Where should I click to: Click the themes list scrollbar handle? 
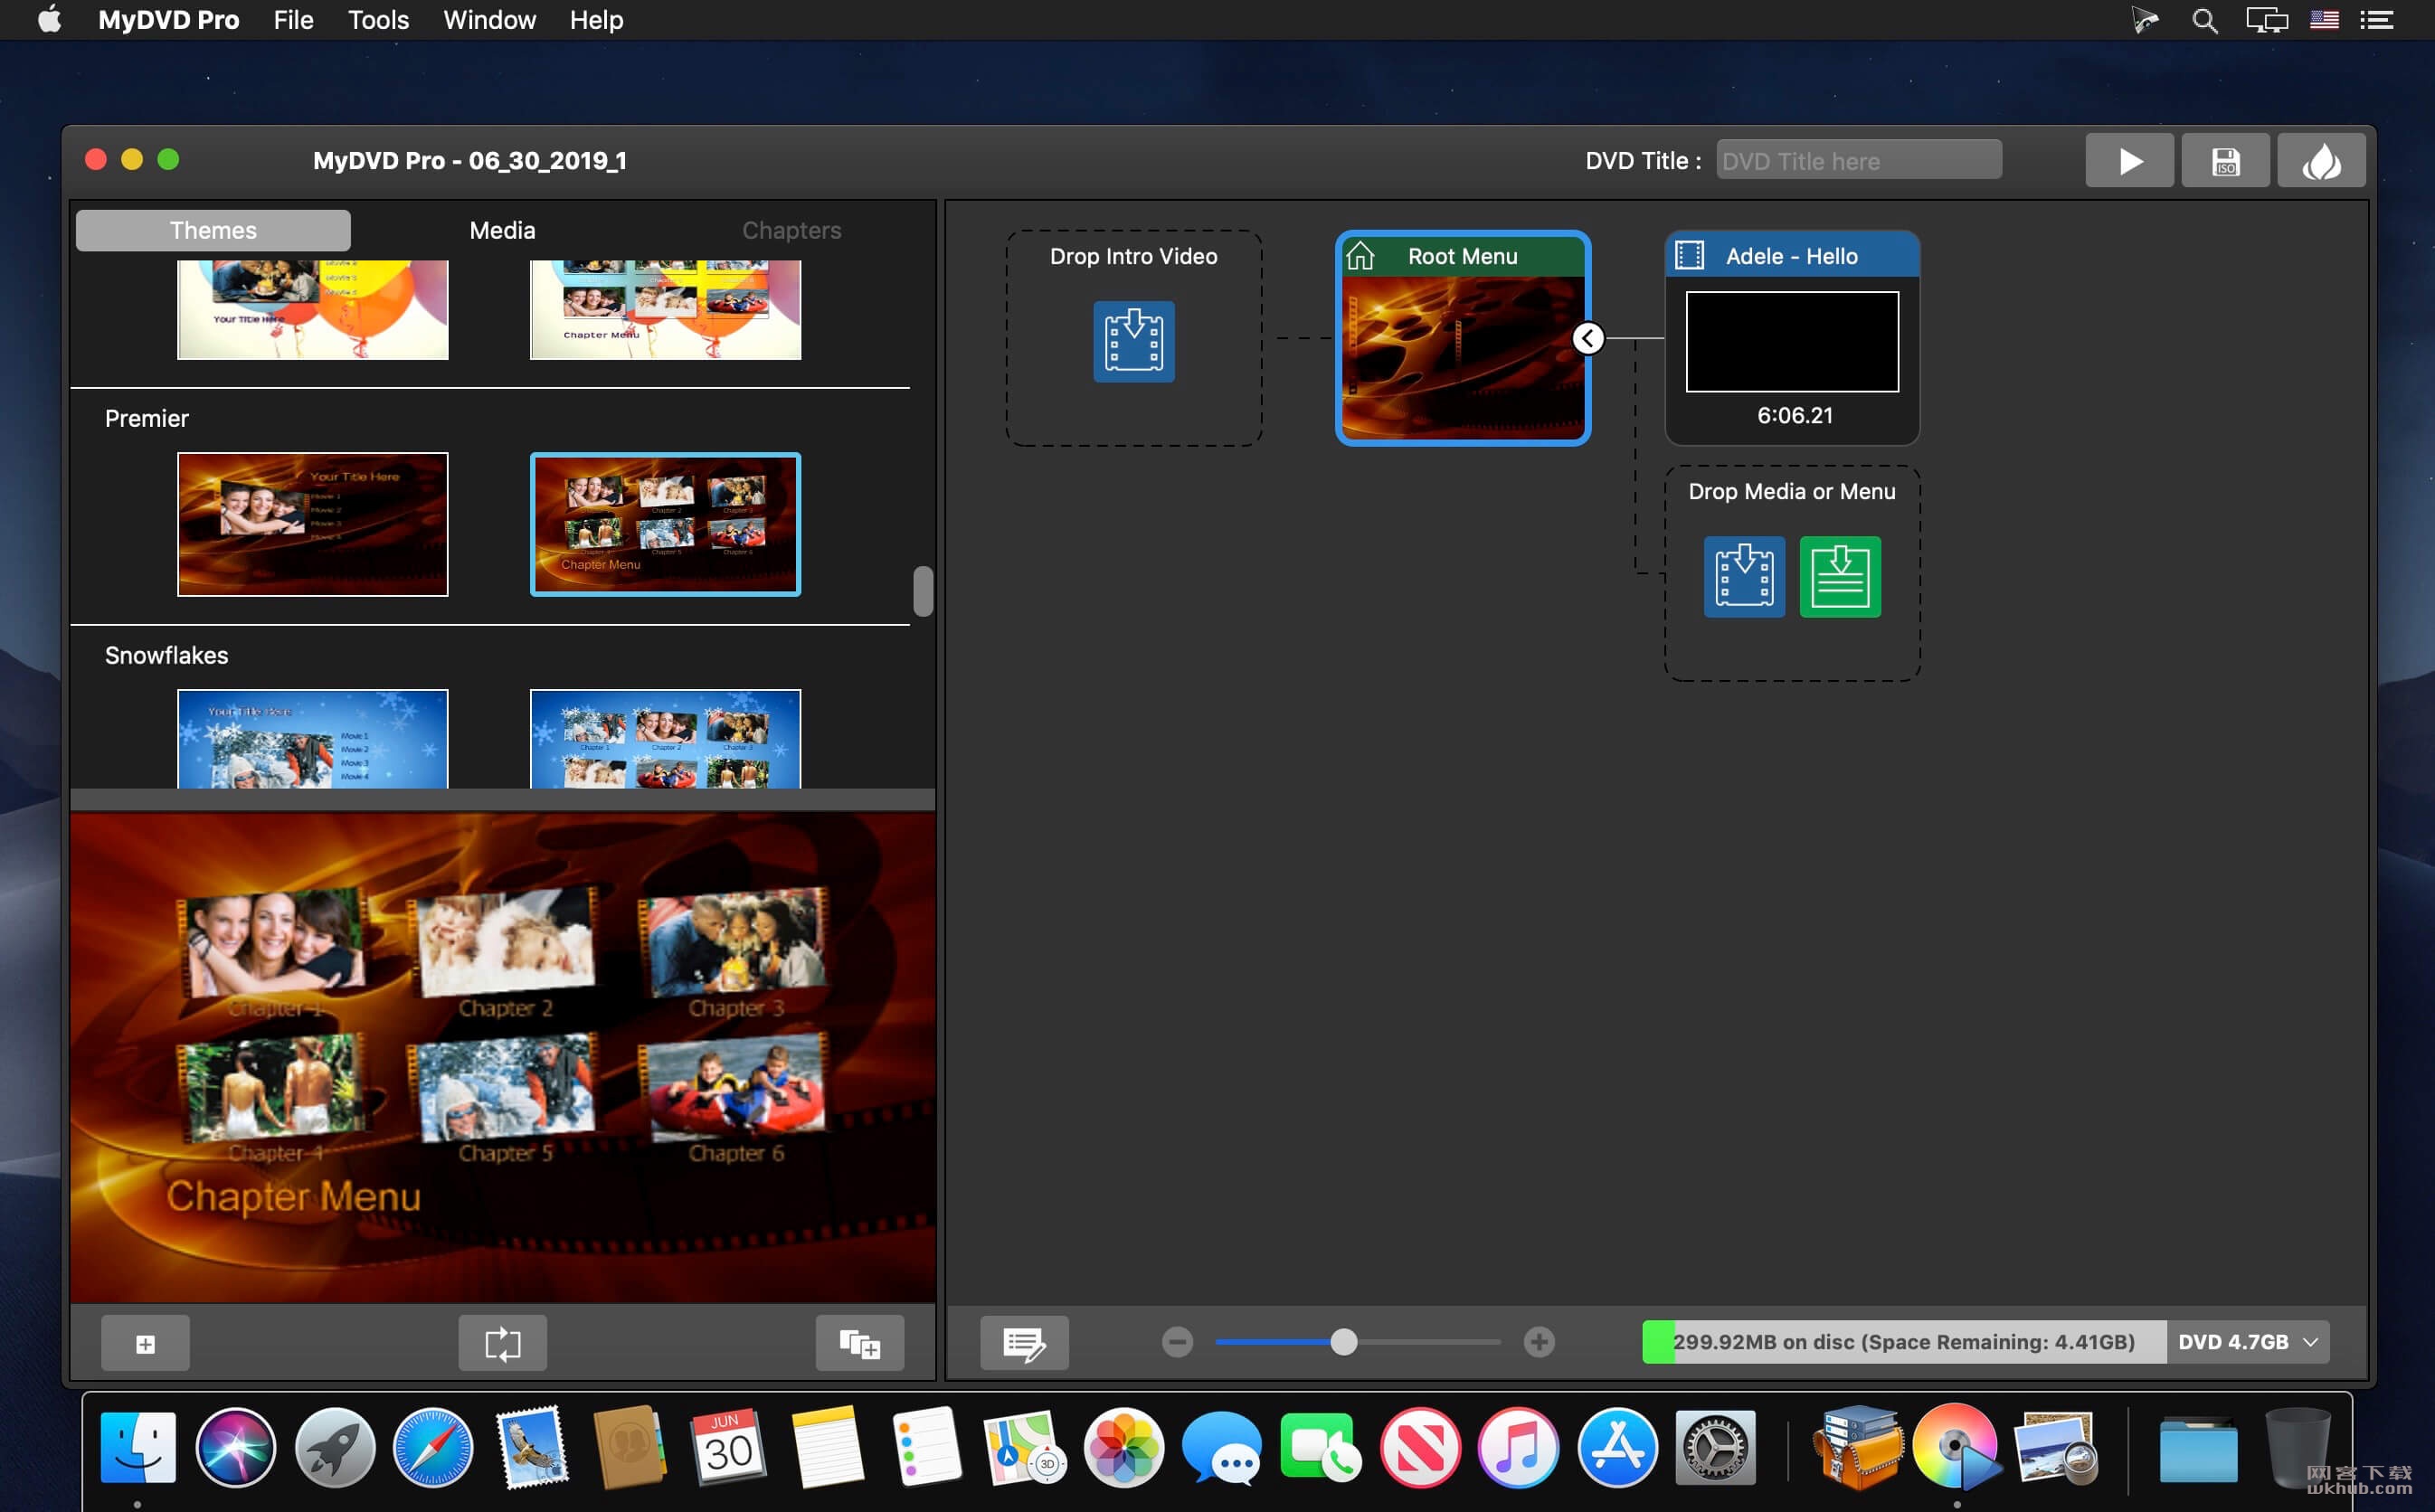pyautogui.click(x=922, y=592)
